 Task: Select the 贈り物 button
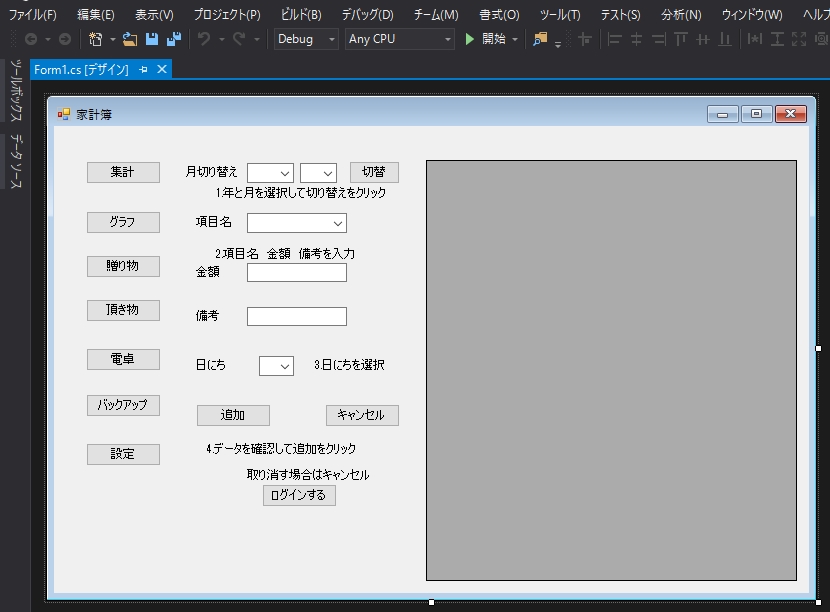click(123, 266)
